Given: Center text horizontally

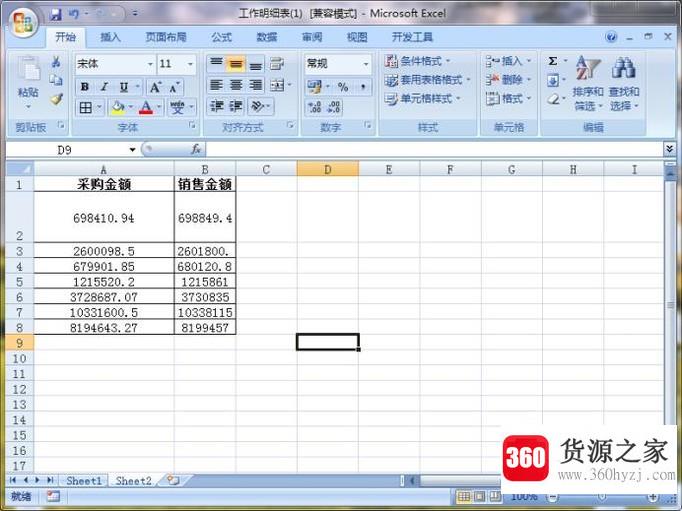Looking at the screenshot, I should [x=236, y=85].
